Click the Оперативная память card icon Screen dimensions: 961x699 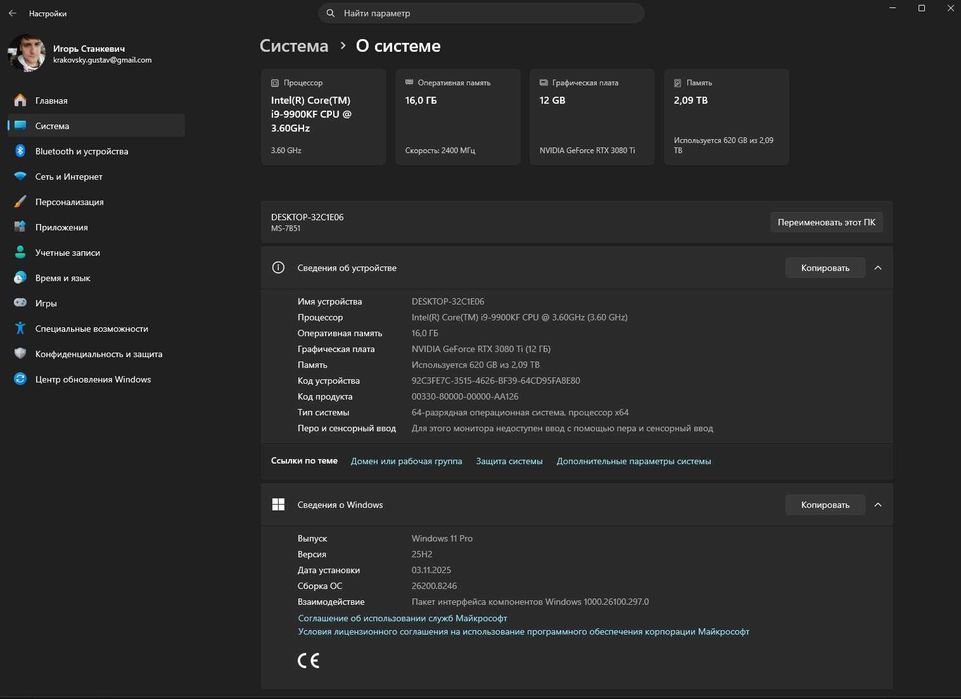pyautogui.click(x=409, y=82)
